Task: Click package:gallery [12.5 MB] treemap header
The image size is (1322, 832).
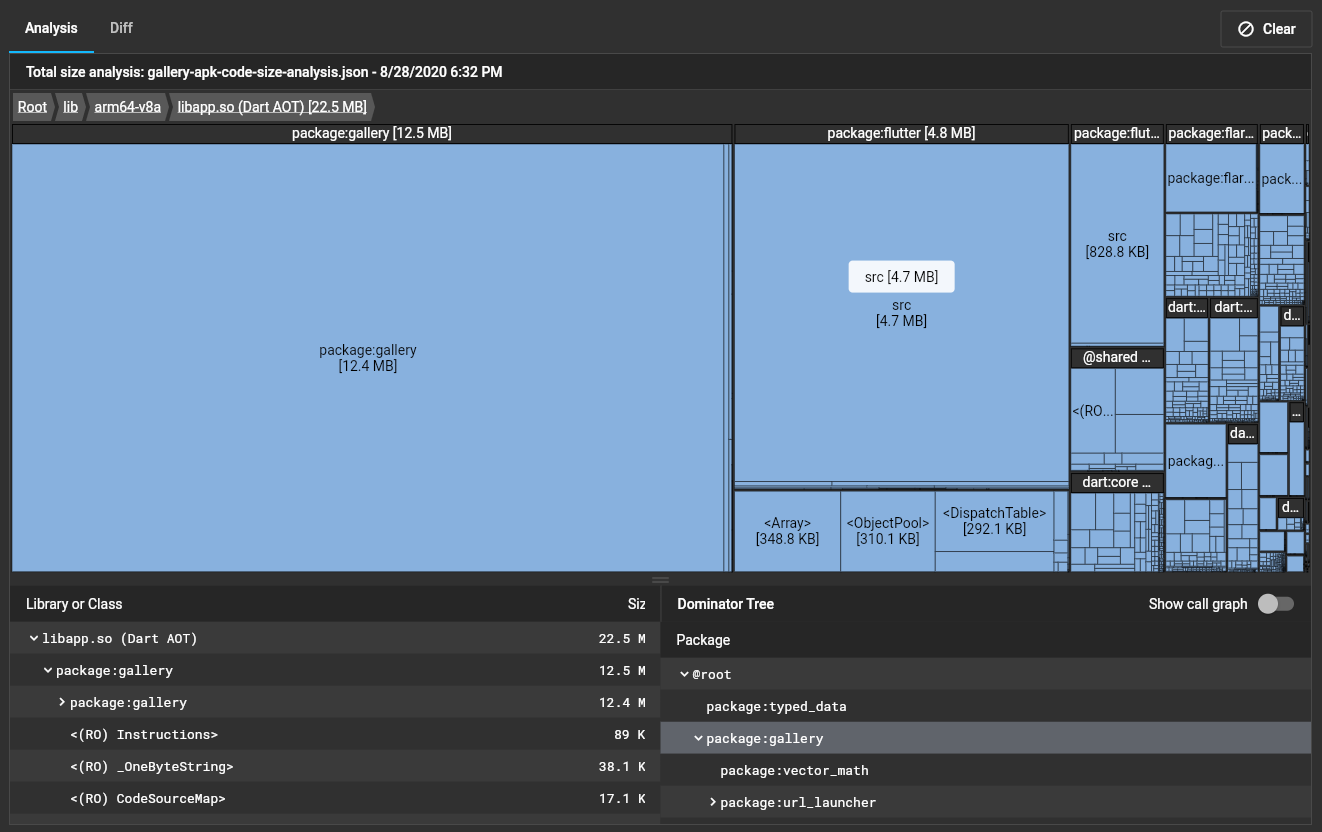Action: click(372, 133)
